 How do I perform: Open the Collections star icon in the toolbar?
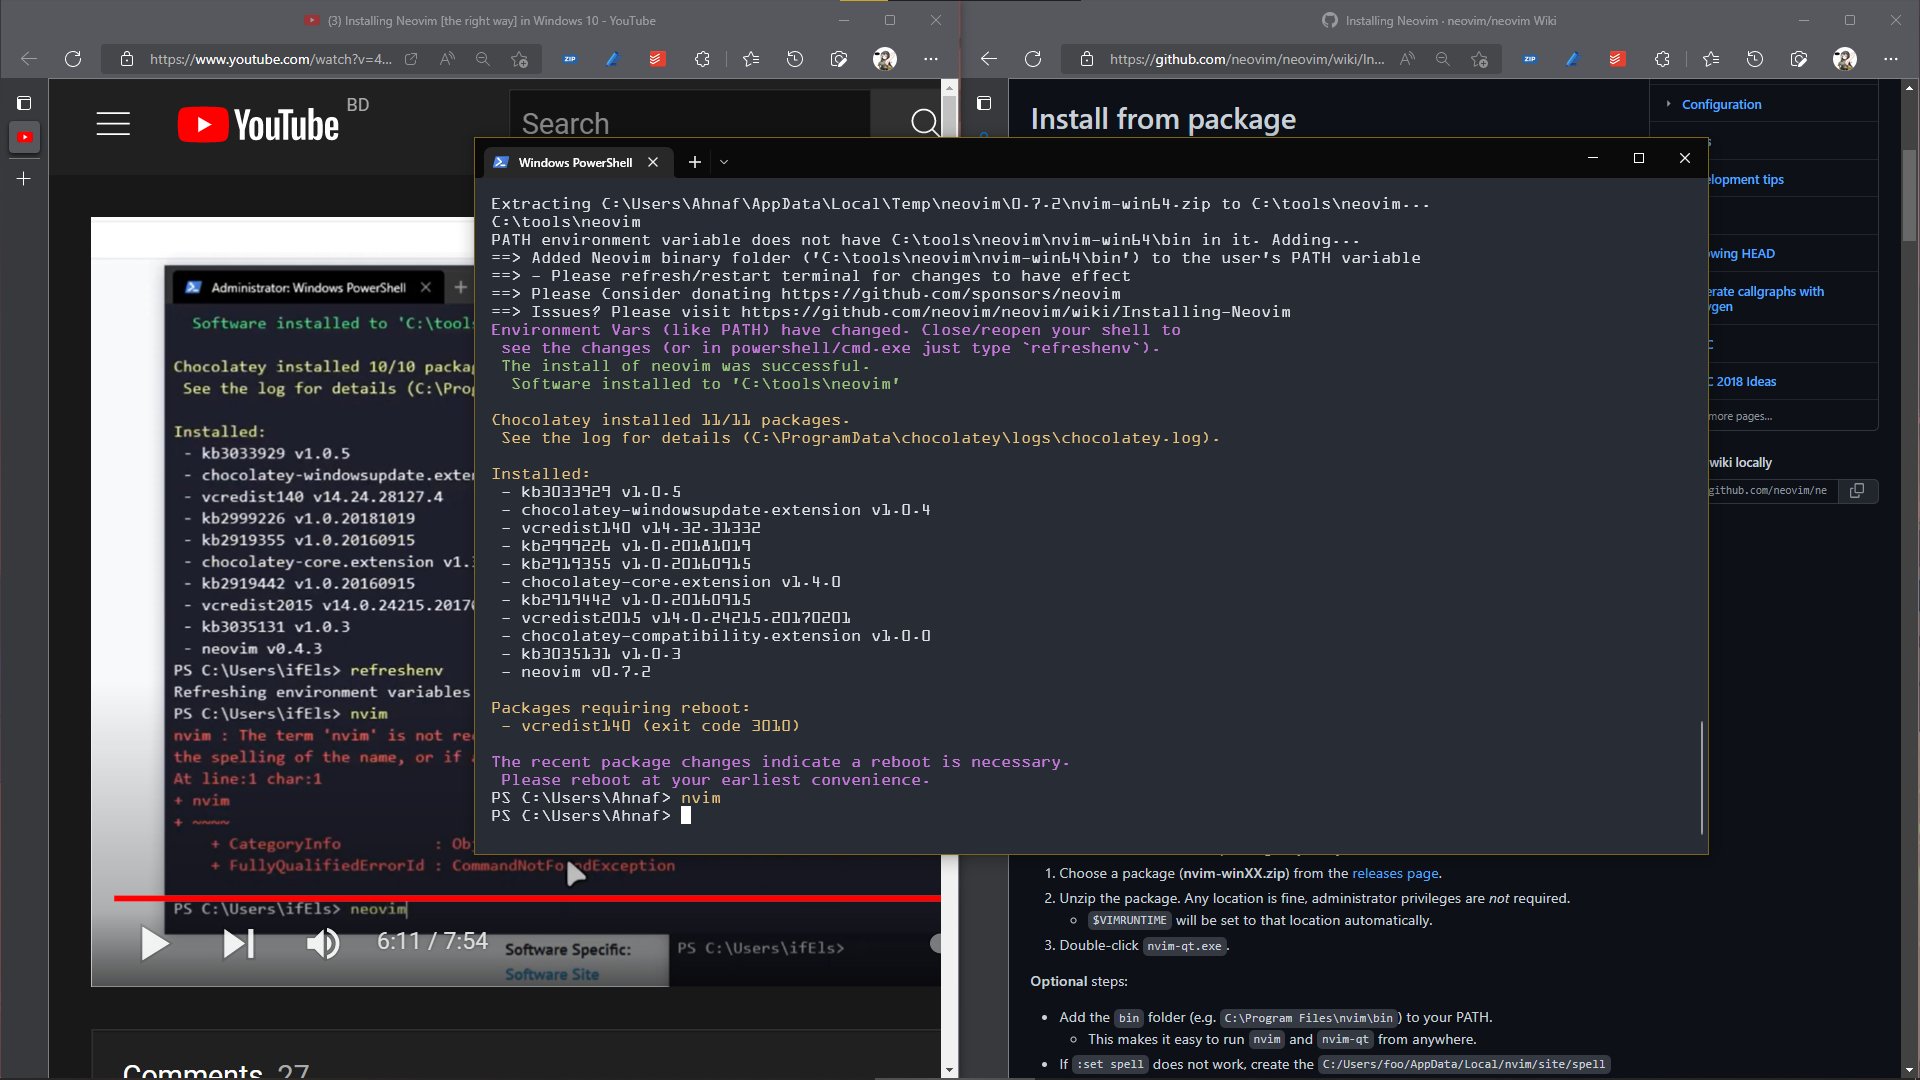tap(751, 60)
